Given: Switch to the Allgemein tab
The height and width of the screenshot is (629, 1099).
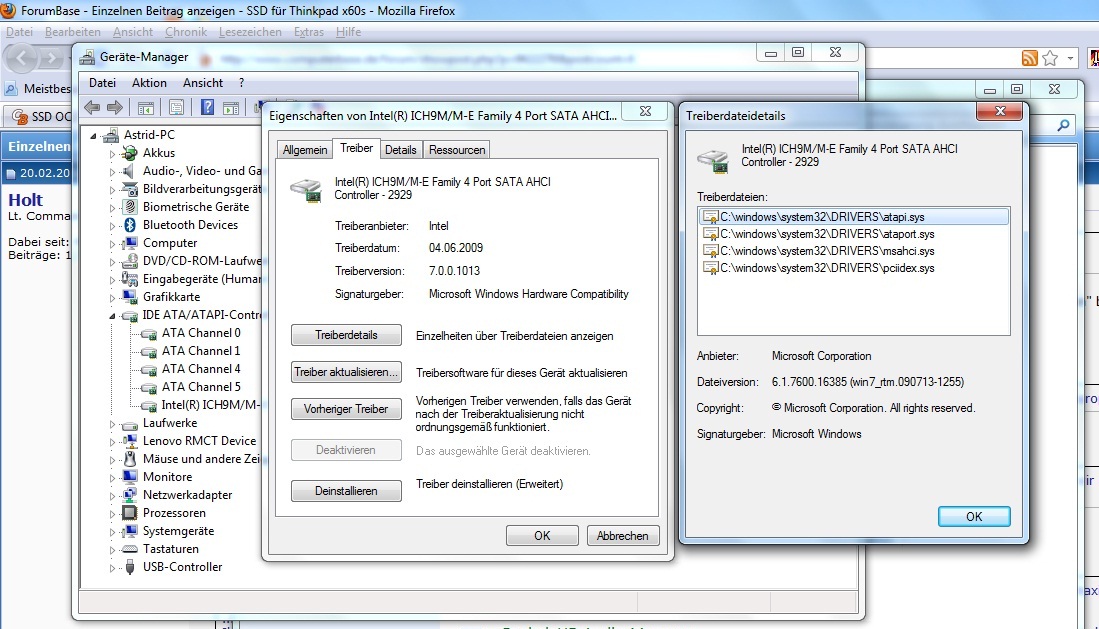Looking at the screenshot, I should tap(305, 150).
